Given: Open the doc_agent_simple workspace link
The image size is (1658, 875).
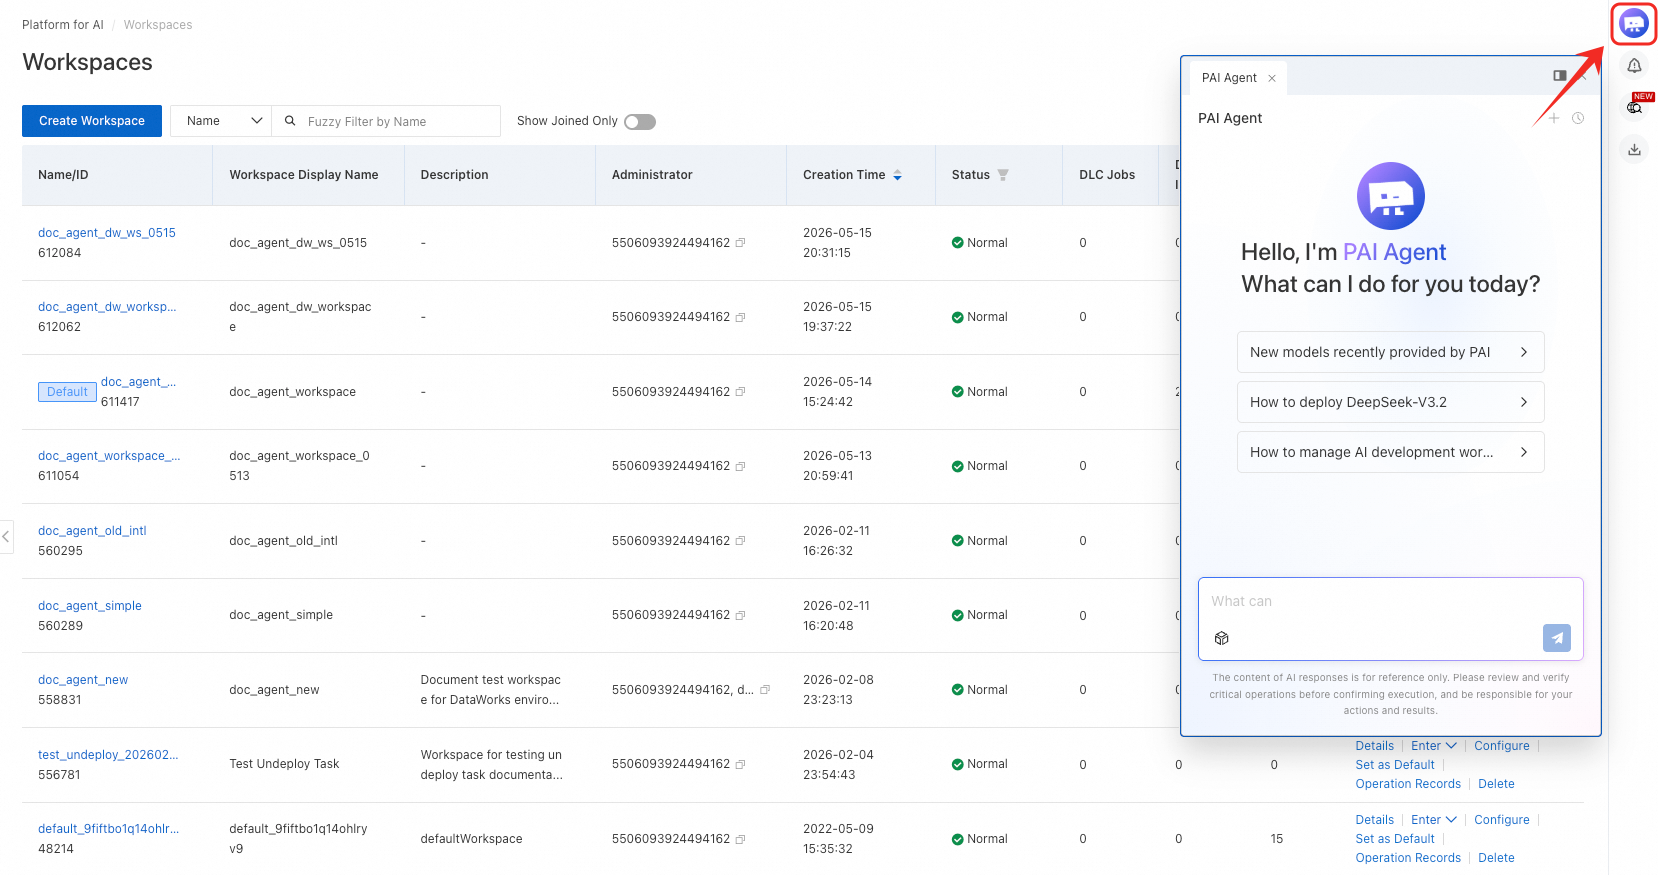Looking at the screenshot, I should pos(90,606).
